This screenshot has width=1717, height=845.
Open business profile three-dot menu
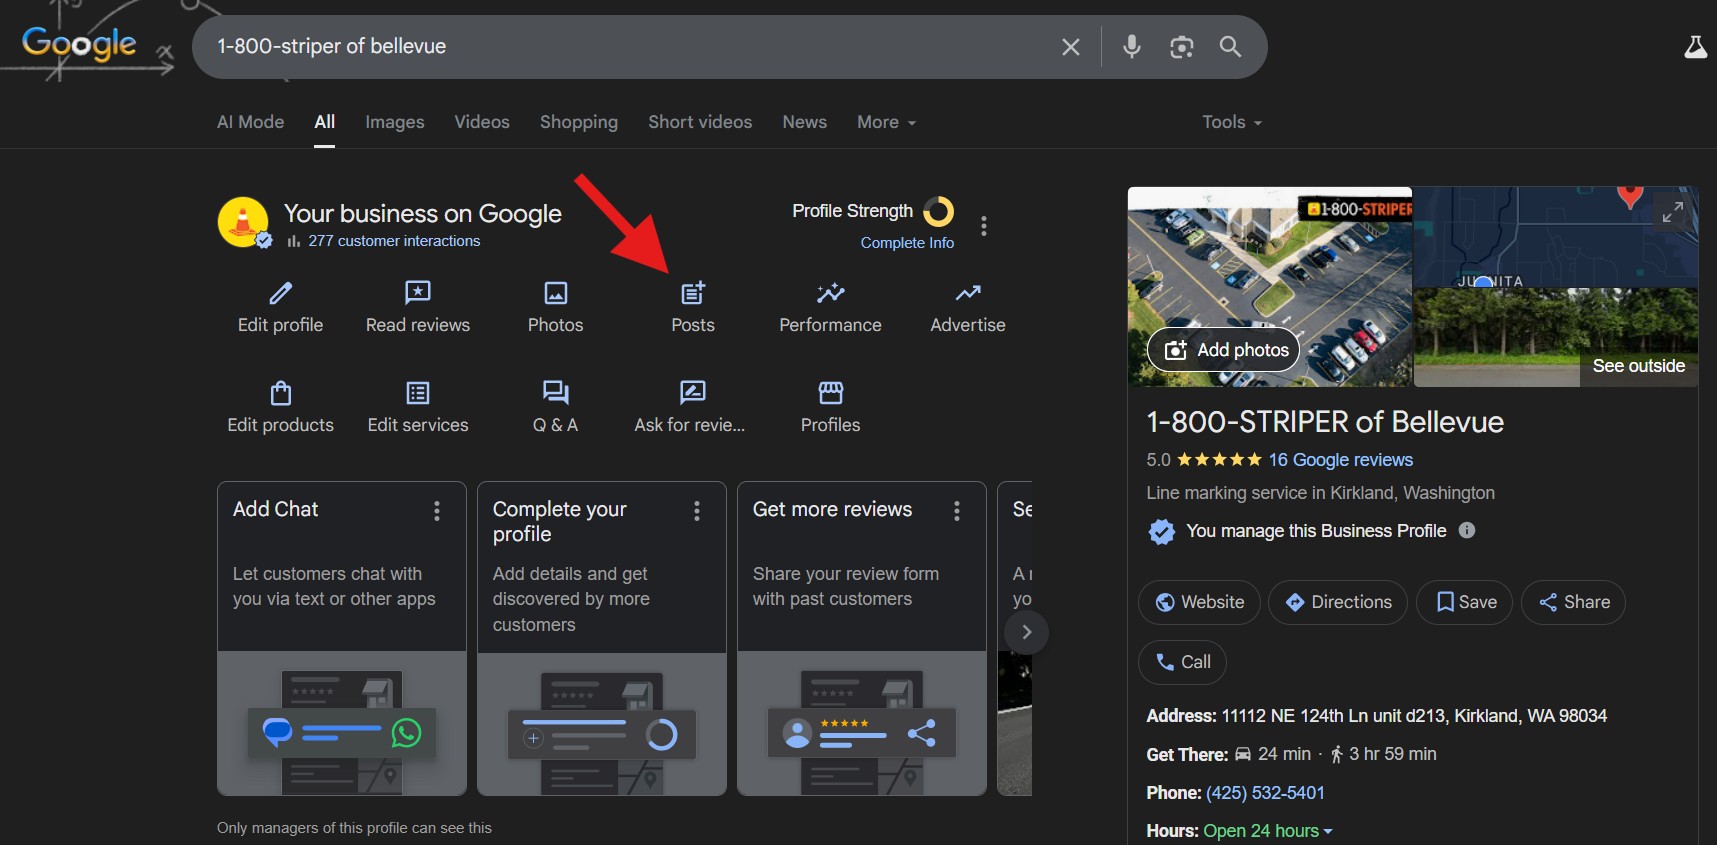(x=984, y=226)
